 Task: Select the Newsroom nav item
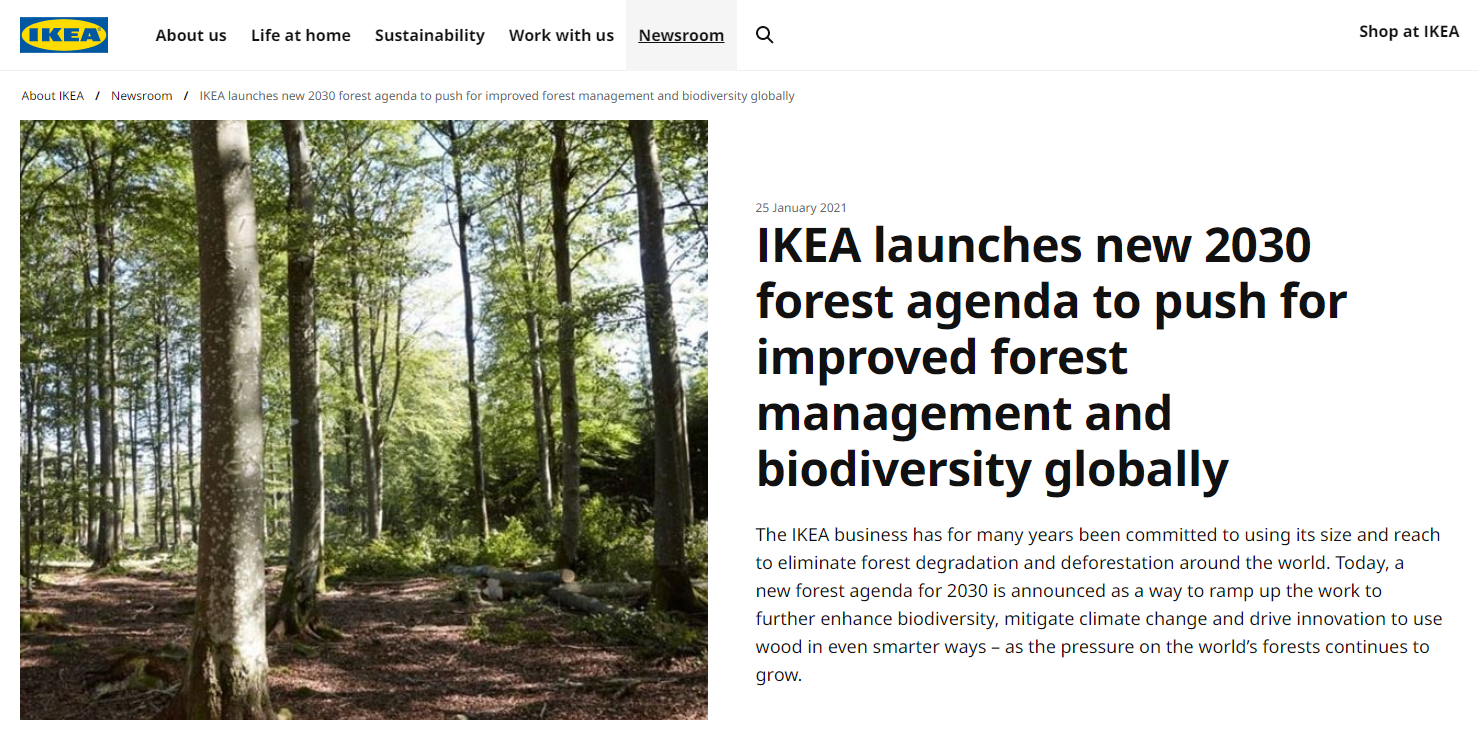pos(681,35)
